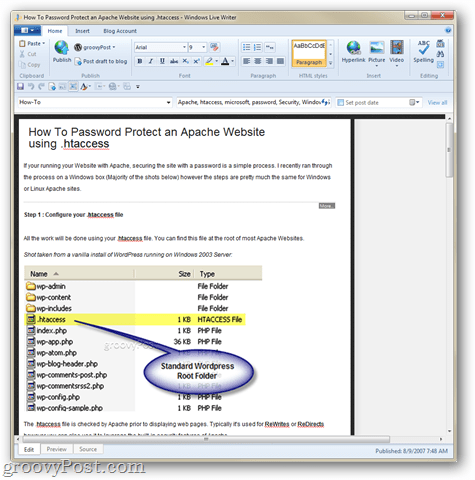This screenshot has height=480, width=475.
Task: Click the post title heading text
Action: point(147,138)
